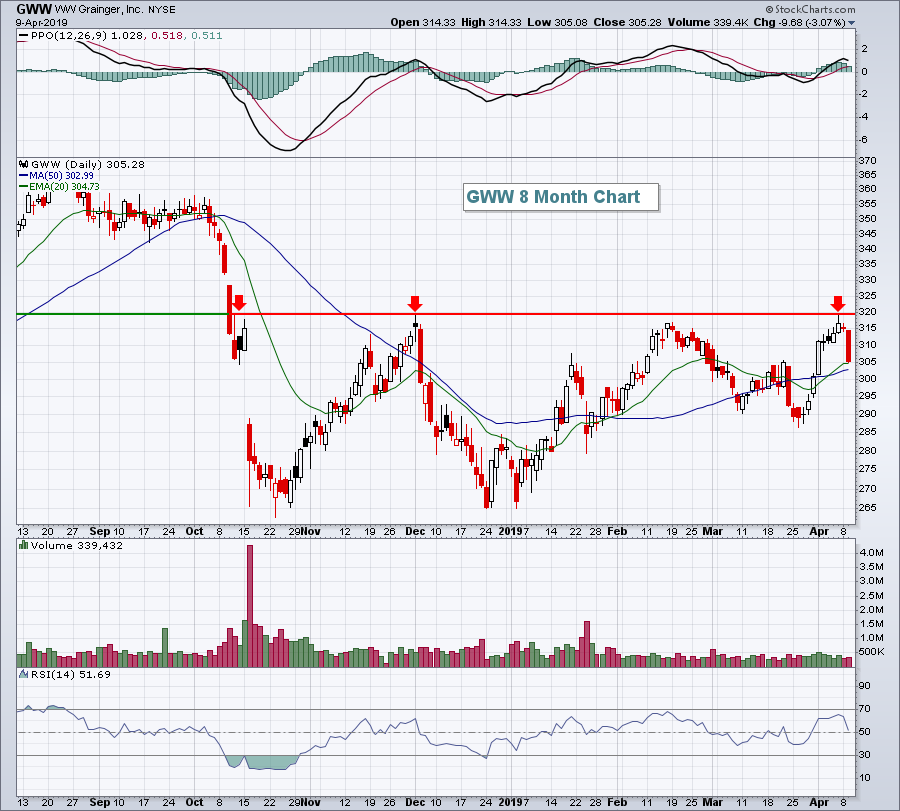Click the company name WW Grainger, Inc.
Viewport: 900px width, 811px height.
tap(99, 10)
